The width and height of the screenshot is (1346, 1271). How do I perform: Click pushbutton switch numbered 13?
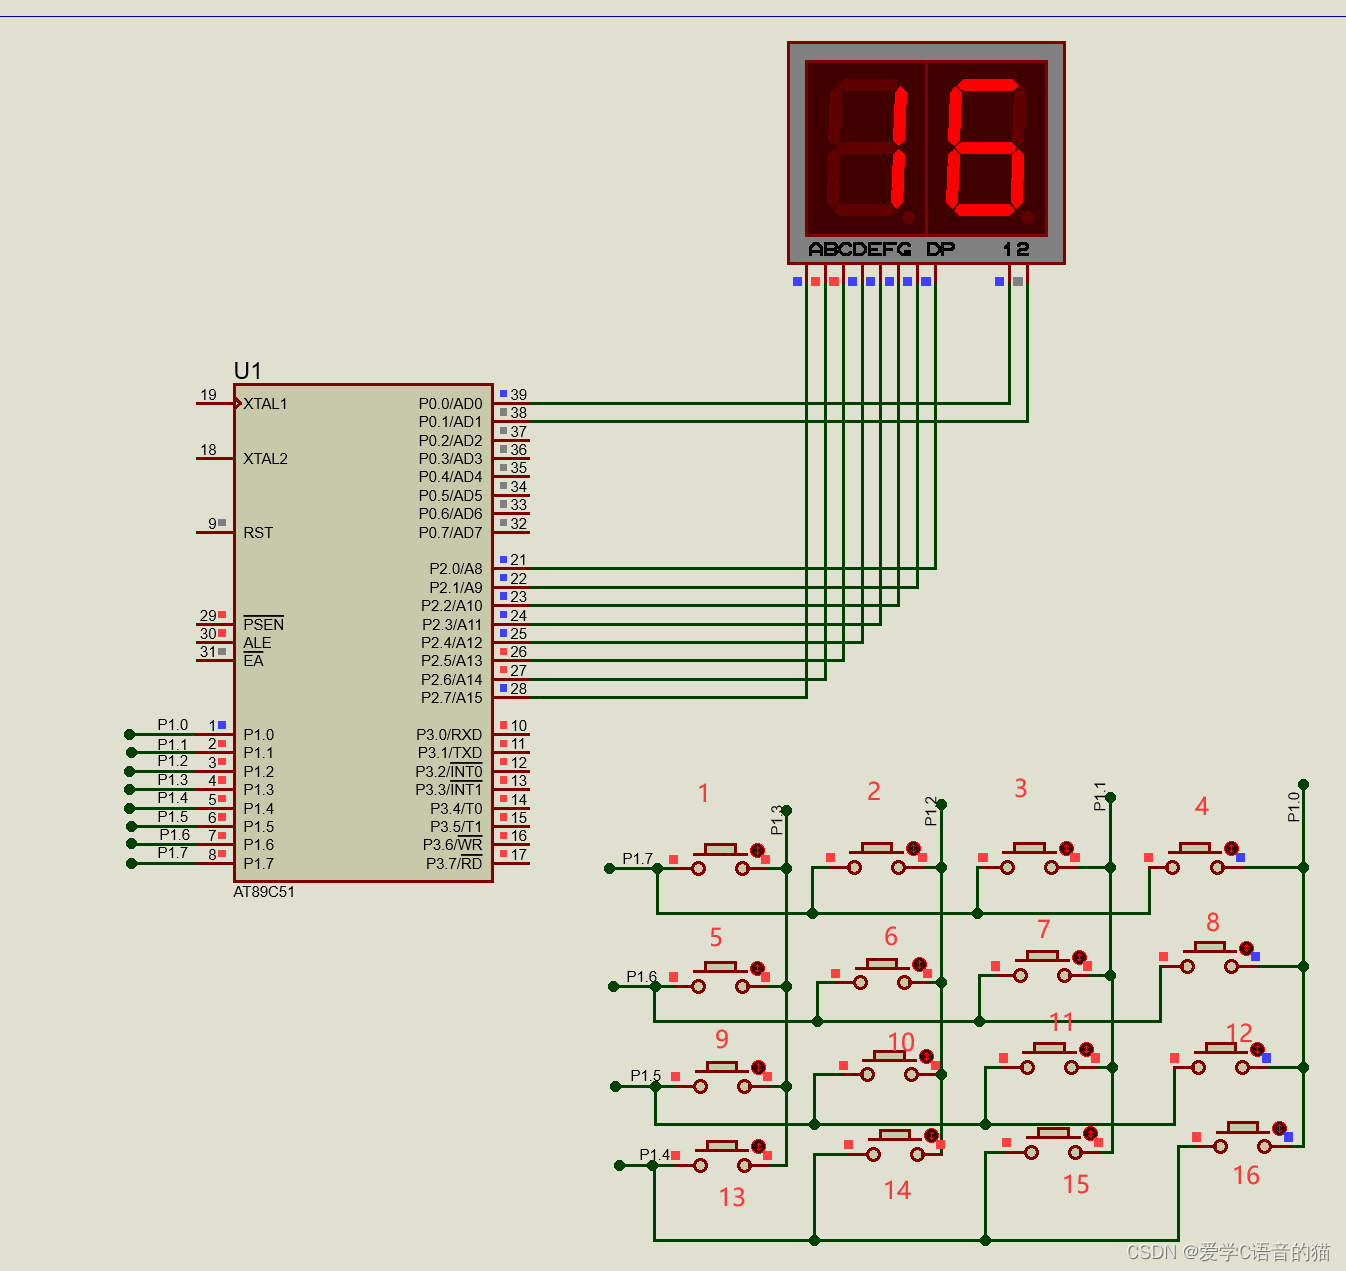click(x=722, y=1156)
